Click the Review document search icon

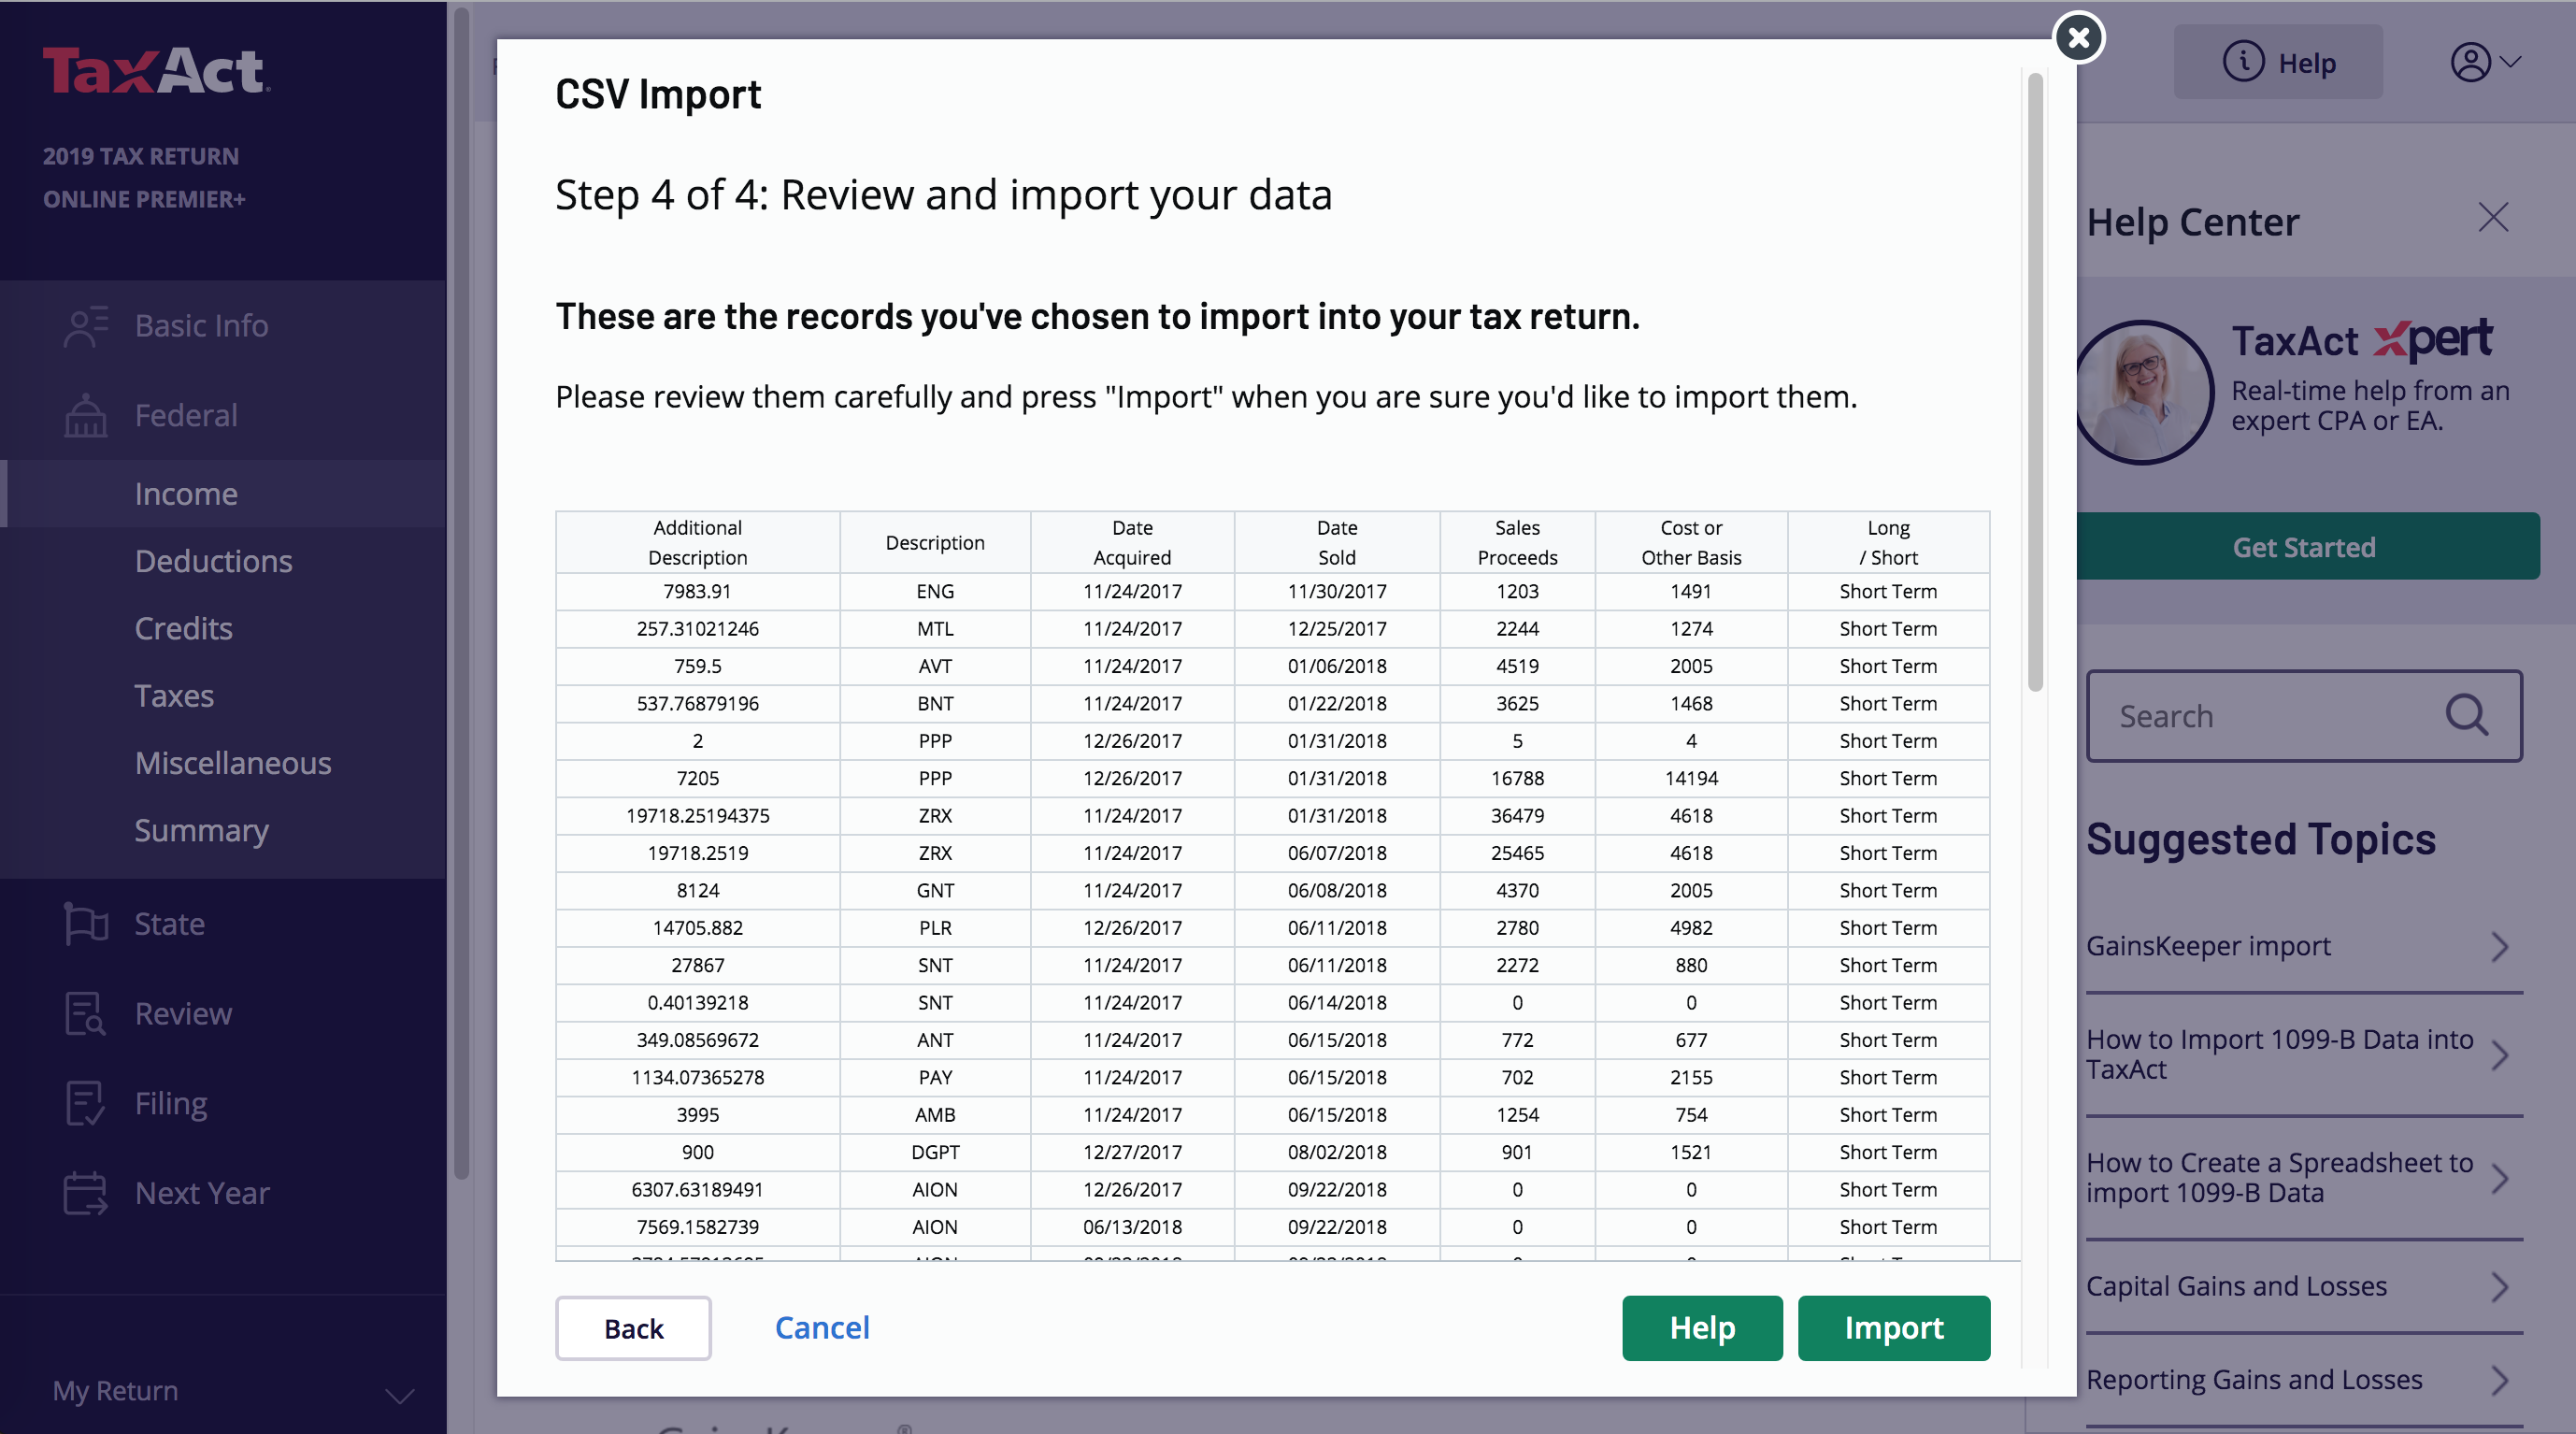coord(86,1013)
